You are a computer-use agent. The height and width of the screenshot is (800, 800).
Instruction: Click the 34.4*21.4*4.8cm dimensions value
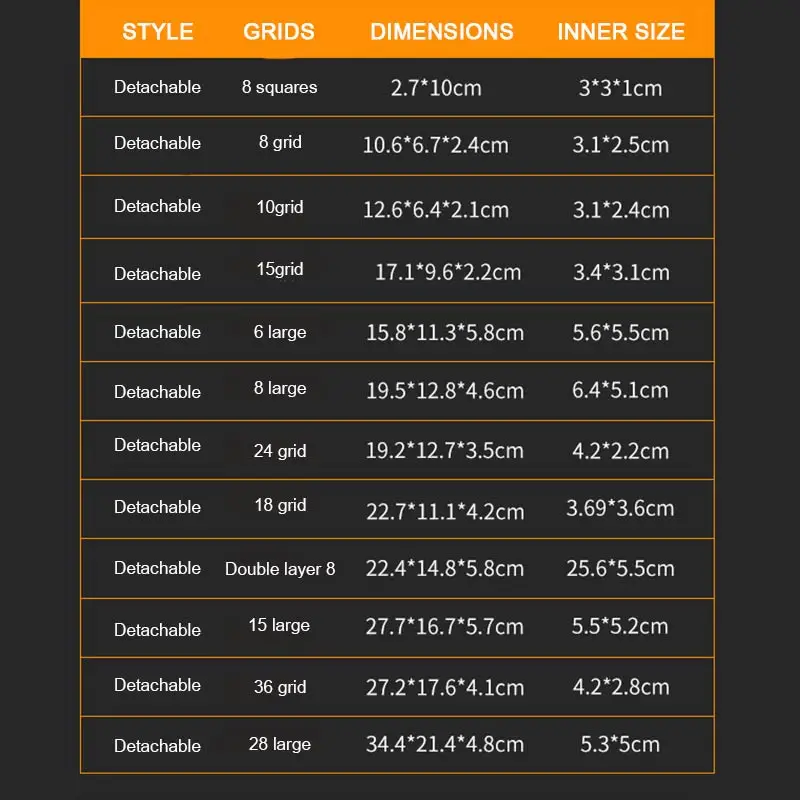[445, 745]
